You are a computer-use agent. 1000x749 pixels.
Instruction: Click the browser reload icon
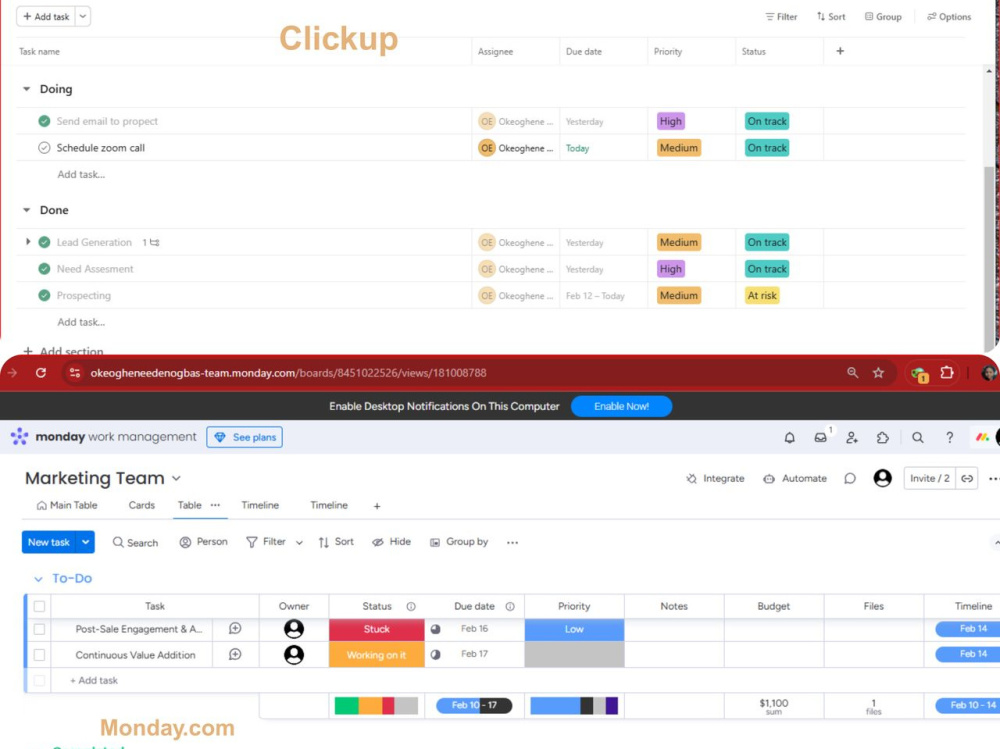click(41, 373)
